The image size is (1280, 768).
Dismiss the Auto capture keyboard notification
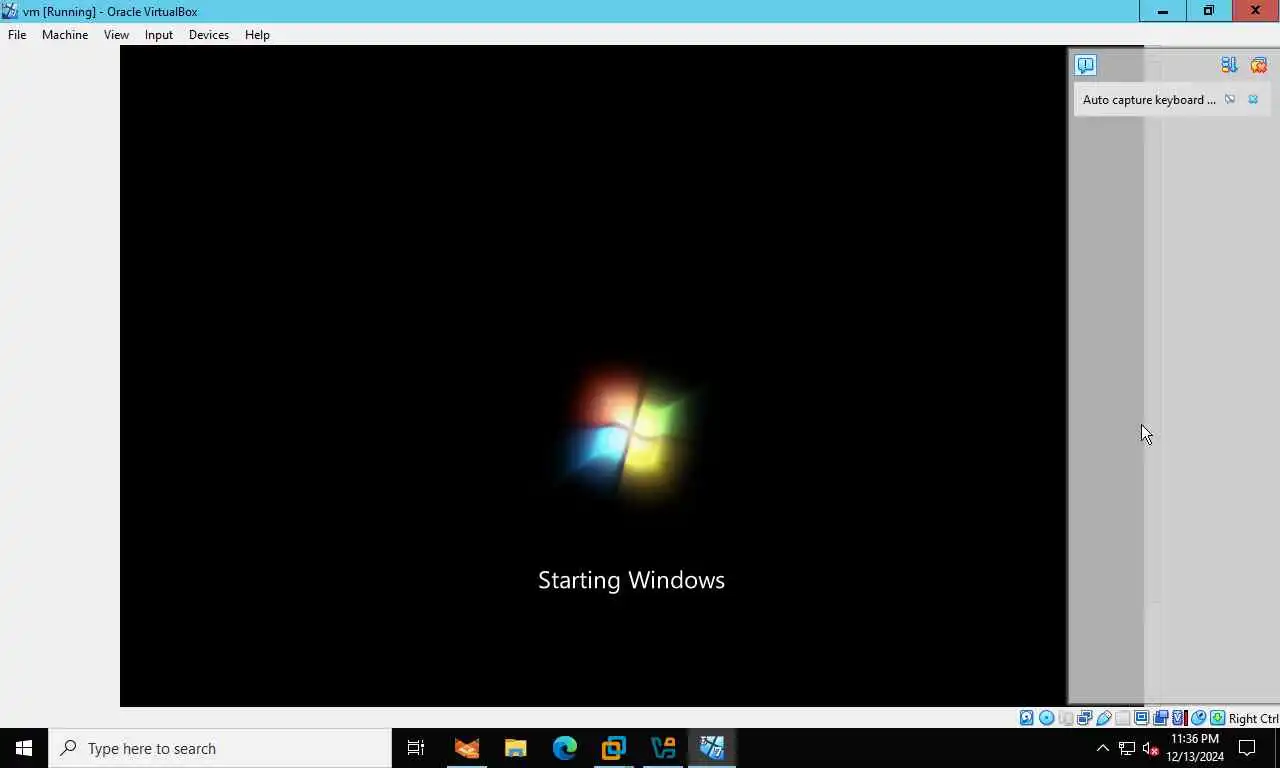pyautogui.click(x=1253, y=99)
